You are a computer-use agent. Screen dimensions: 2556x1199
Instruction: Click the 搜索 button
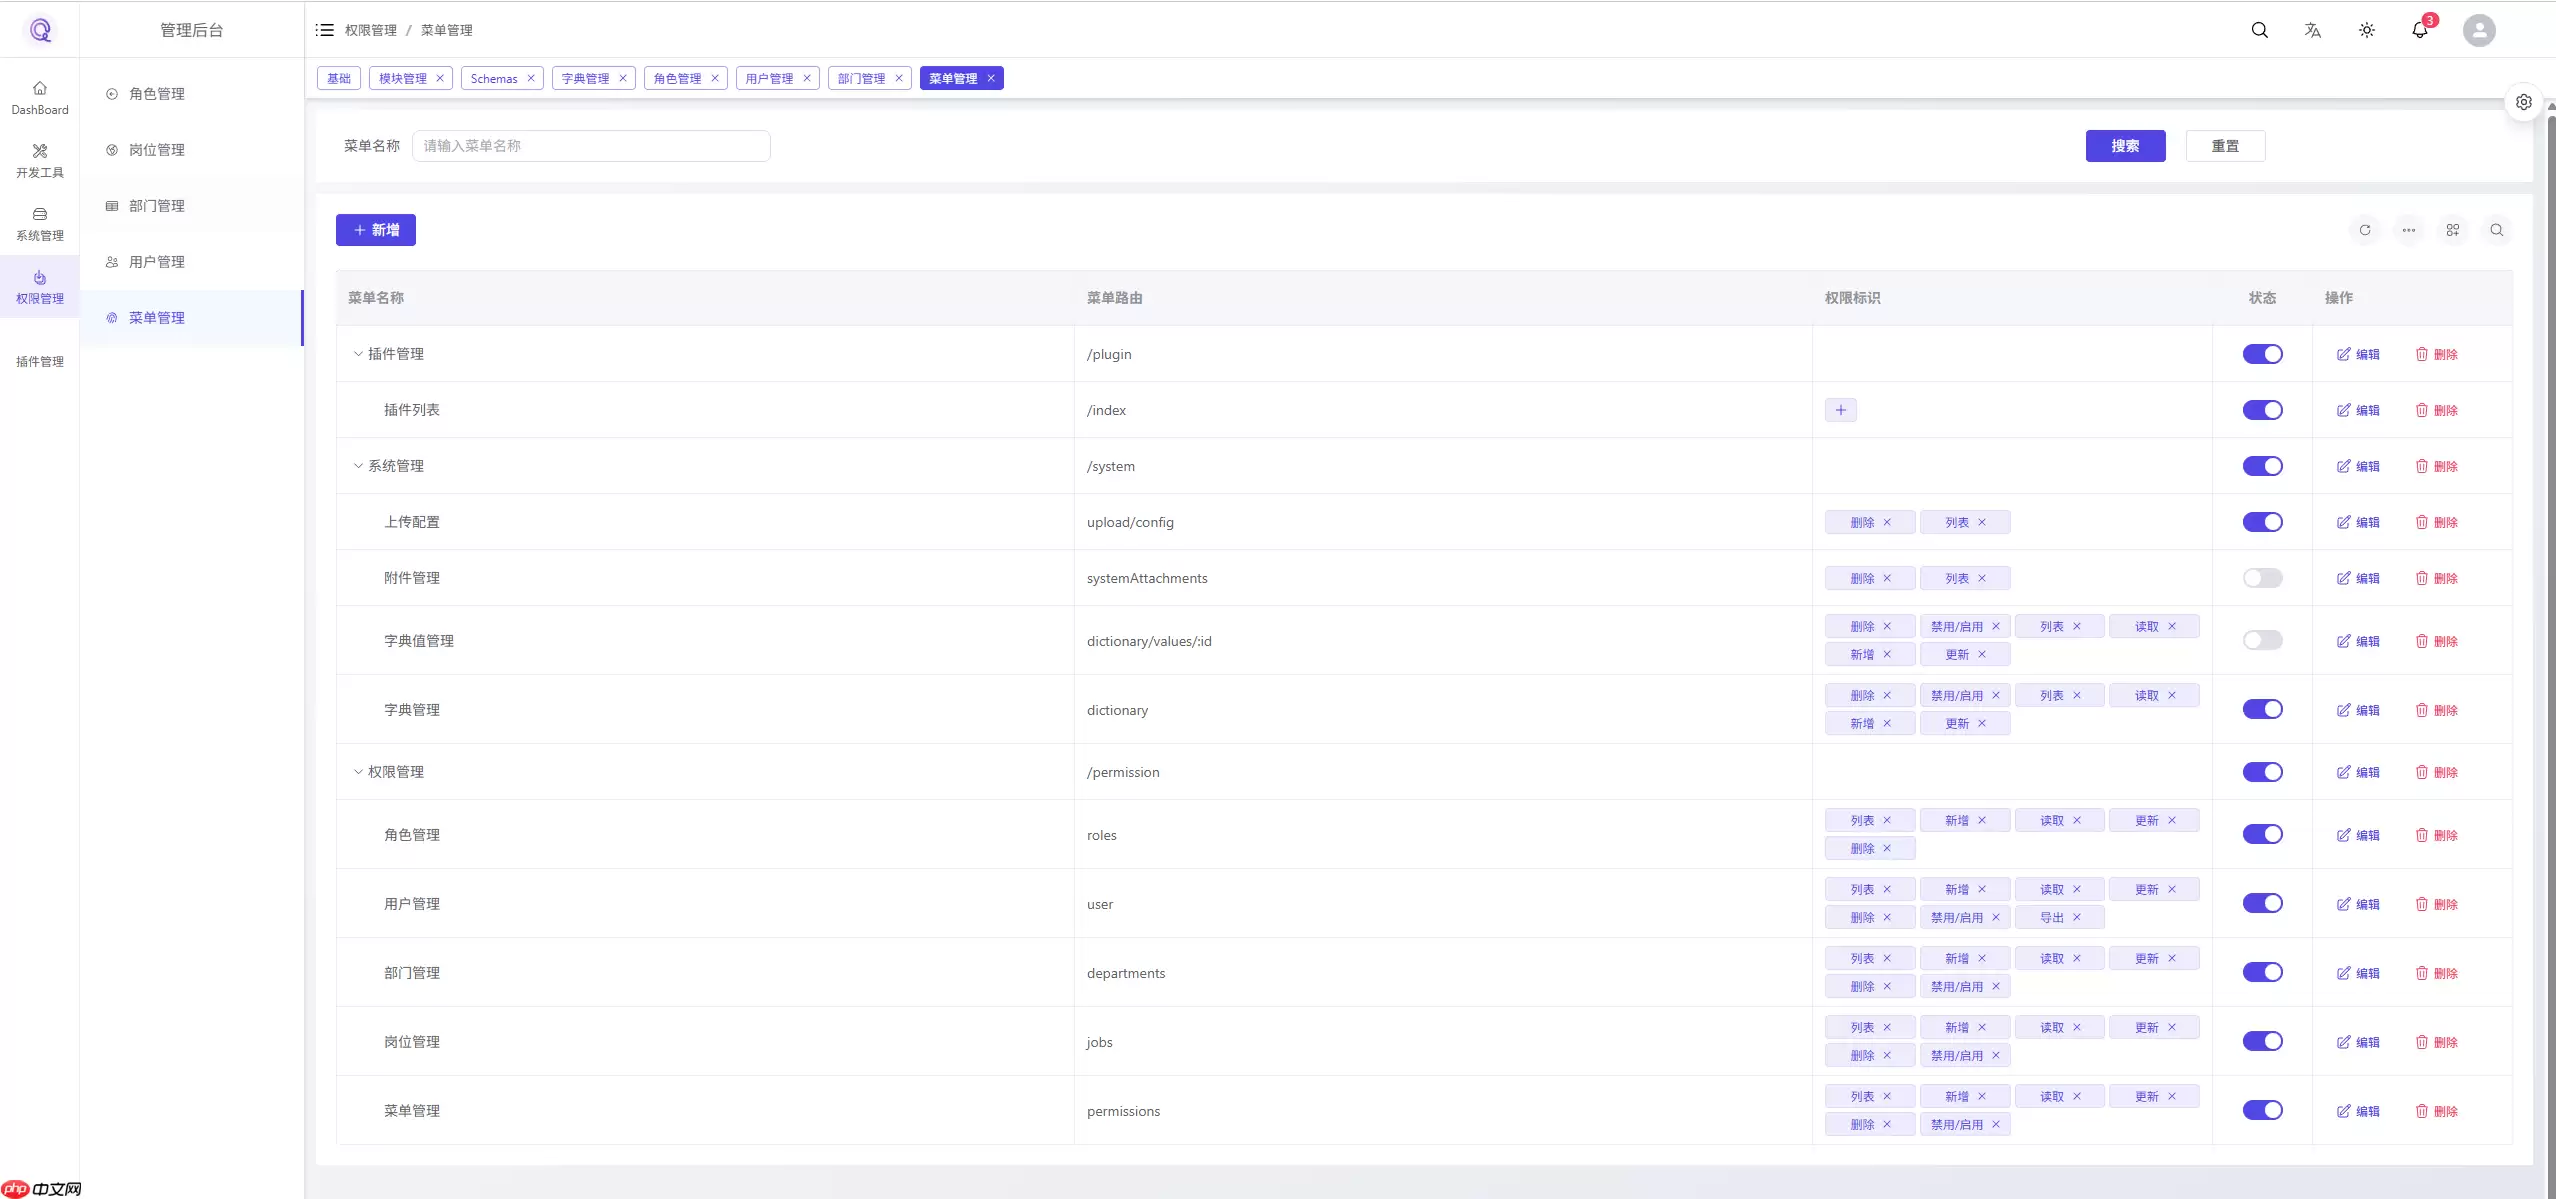pyautogui.click(x=2125, y=146)
